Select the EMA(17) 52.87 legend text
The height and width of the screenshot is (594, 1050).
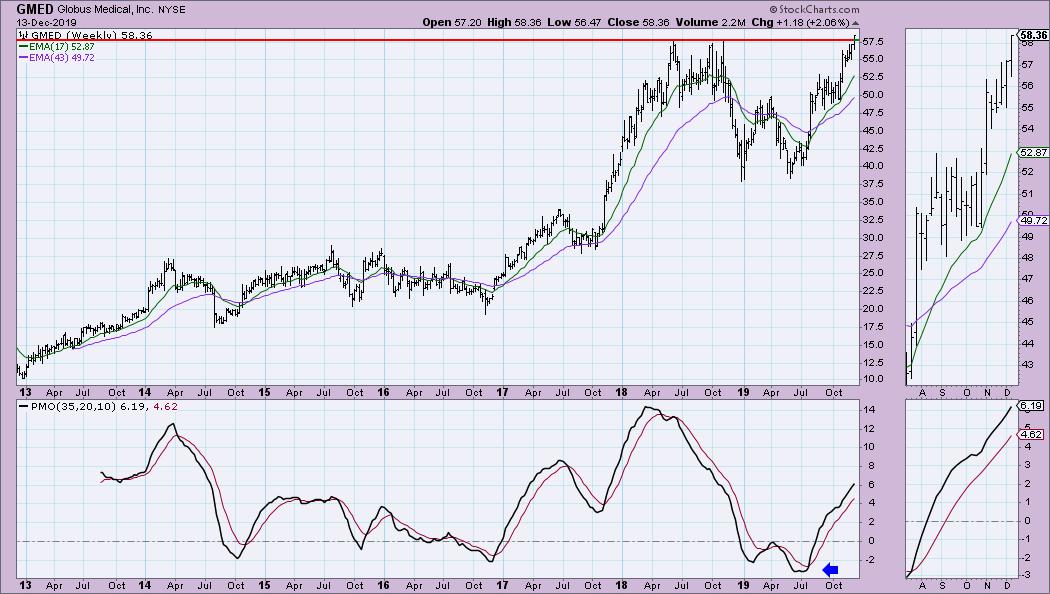[62, 47]
